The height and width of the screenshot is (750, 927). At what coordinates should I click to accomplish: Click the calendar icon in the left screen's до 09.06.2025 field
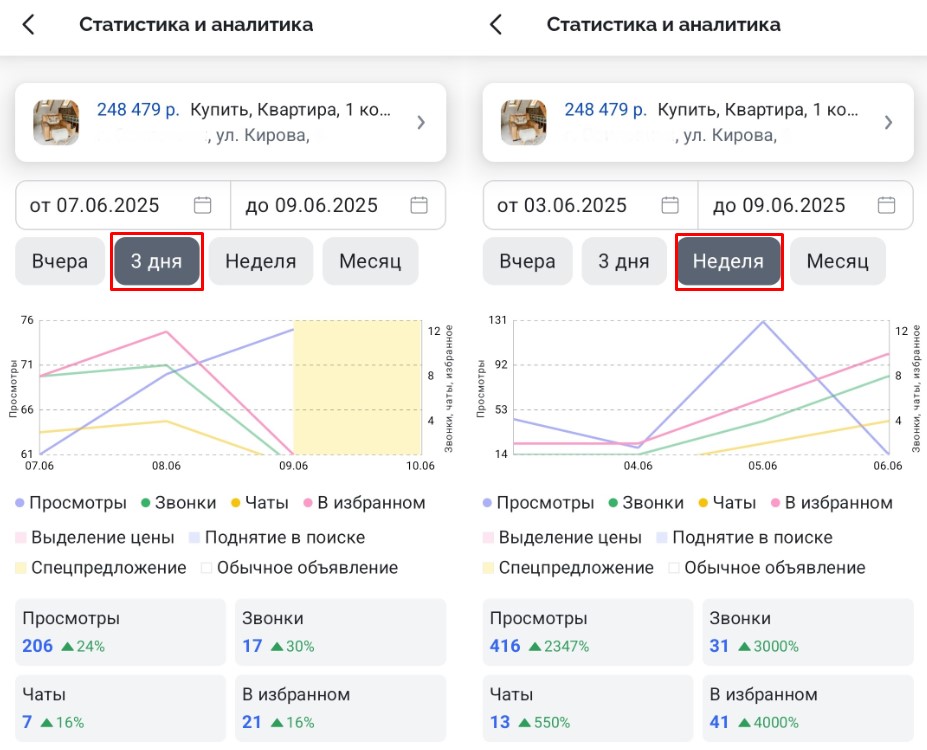coord(419,205)
